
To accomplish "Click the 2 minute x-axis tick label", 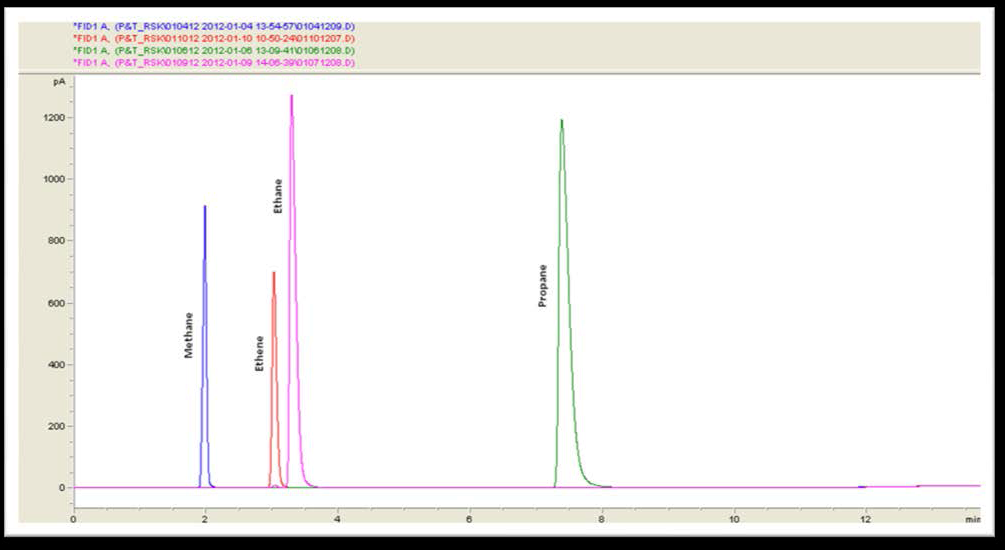I will pos(205,518).
